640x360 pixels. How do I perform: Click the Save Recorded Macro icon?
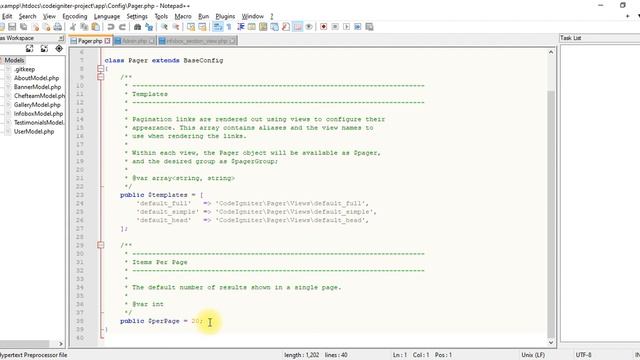369,27
